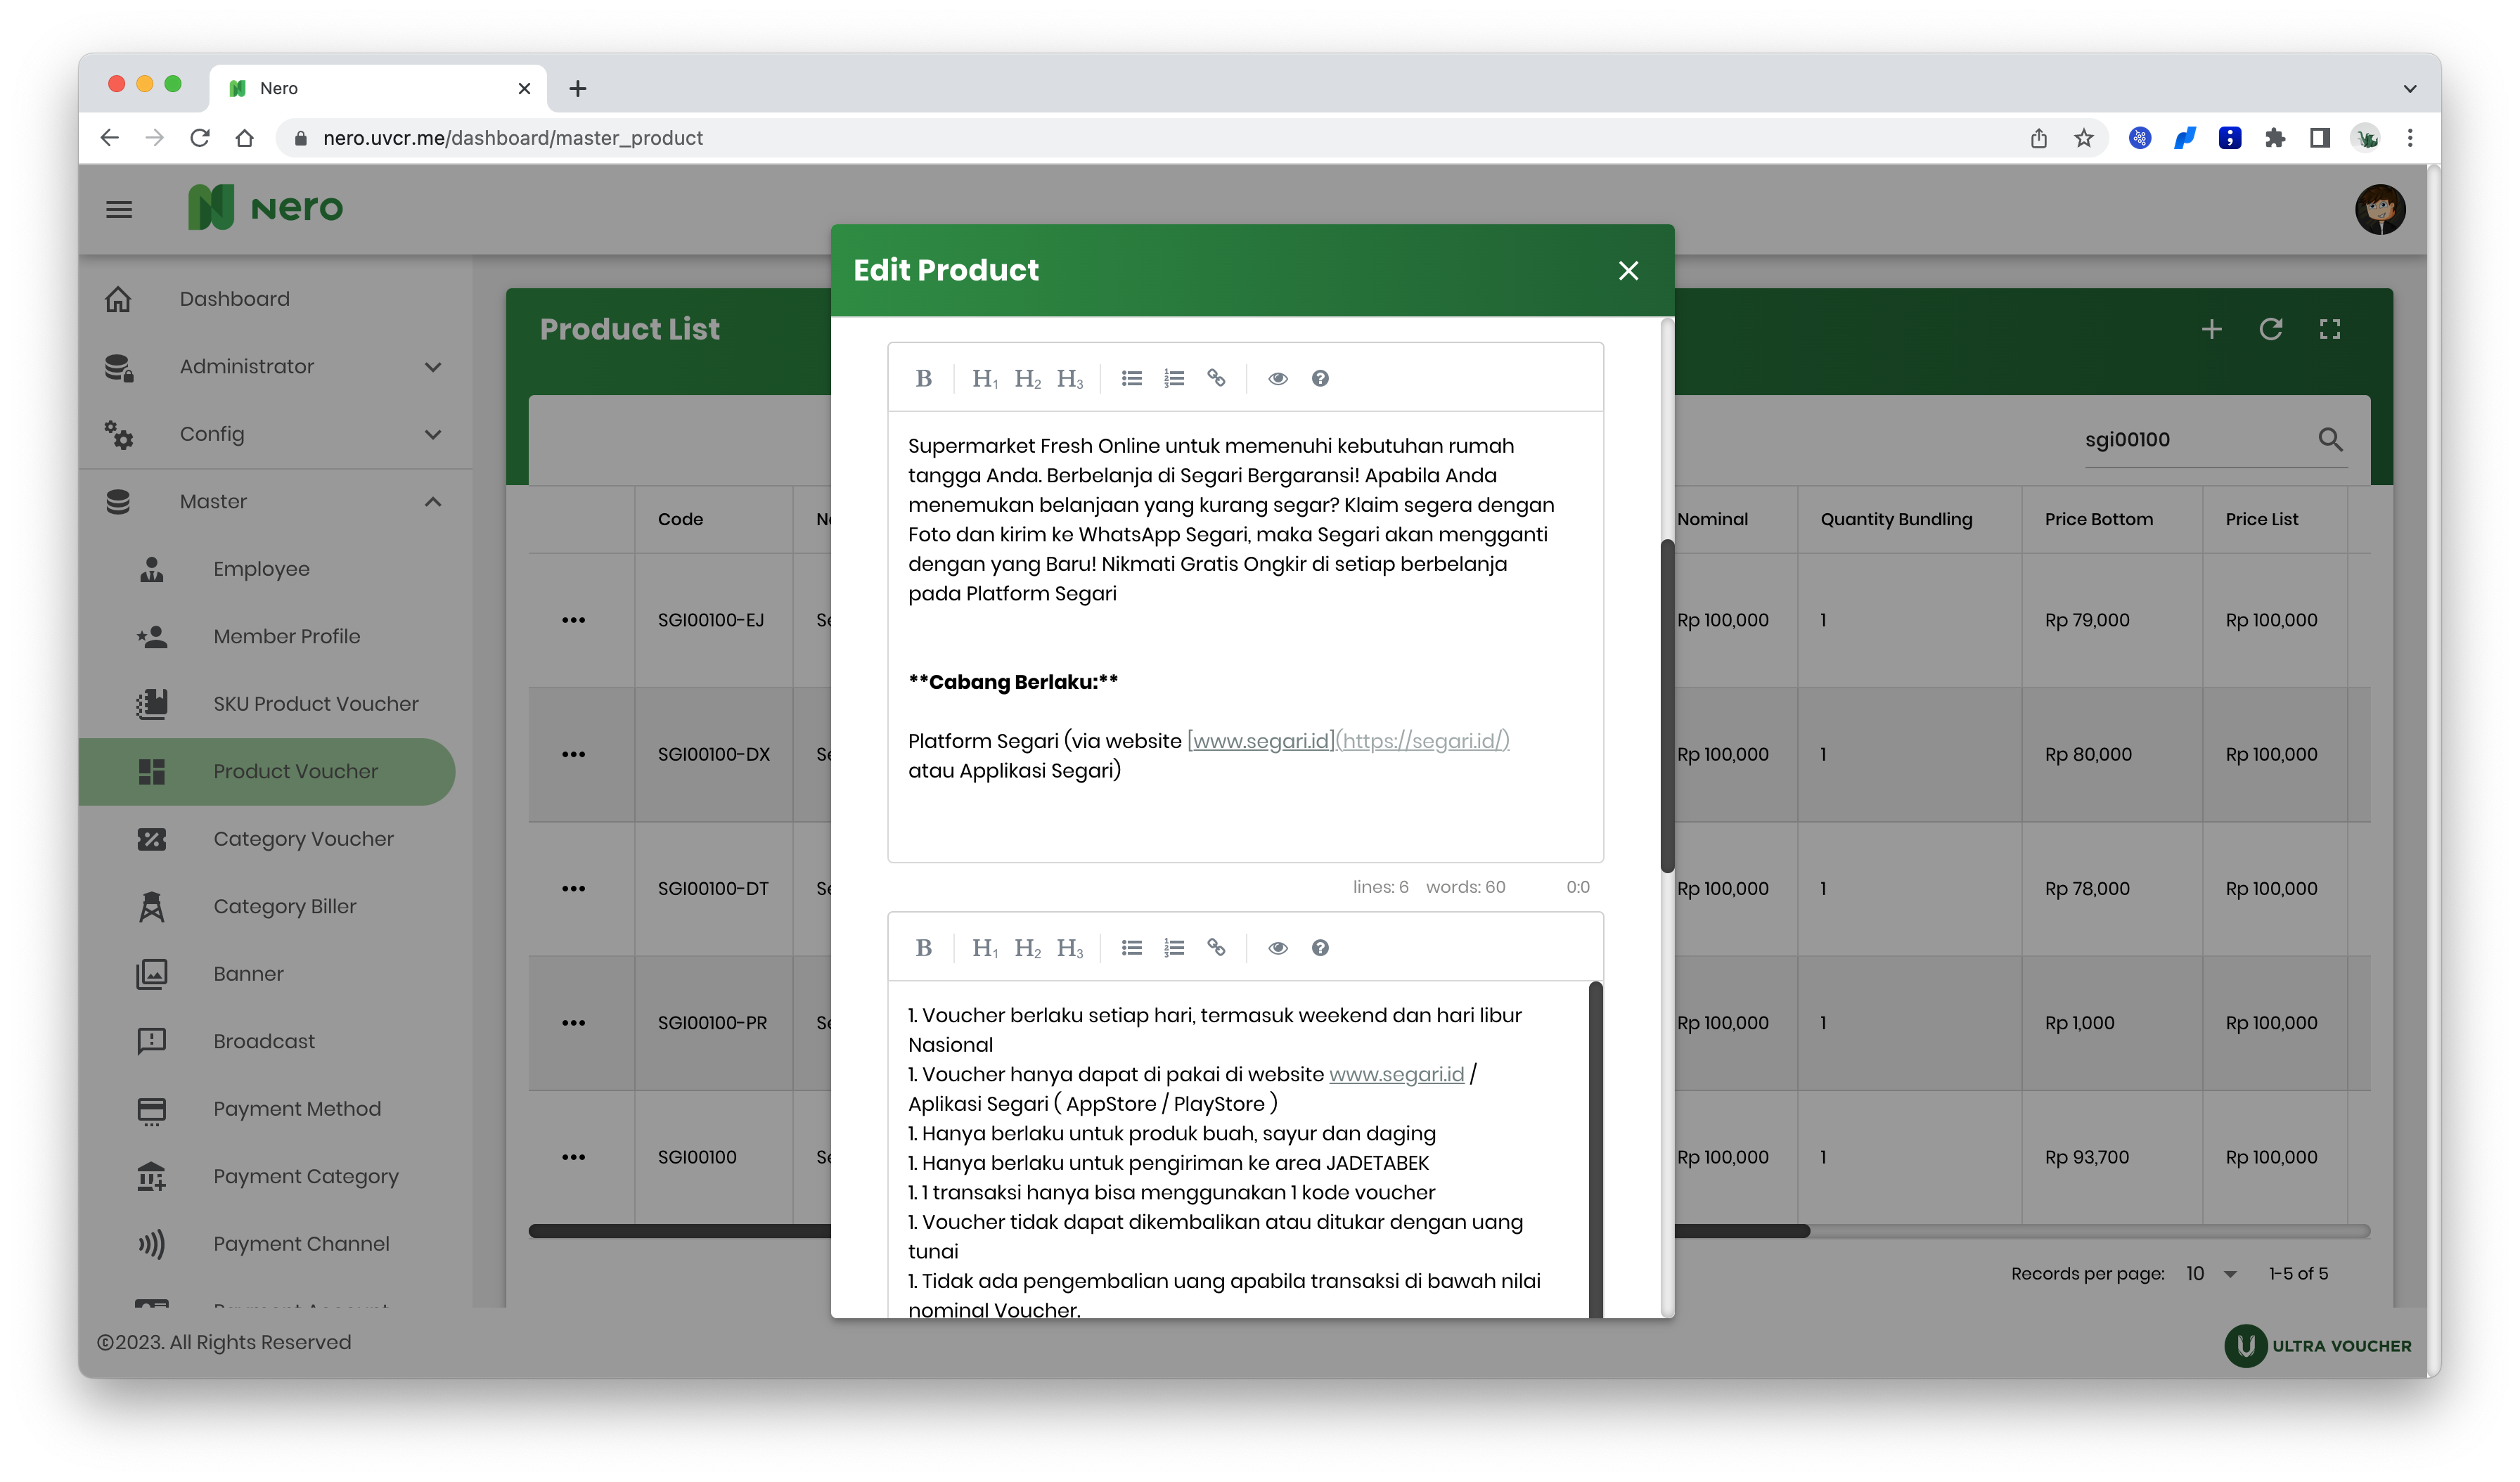The image size is (2520, 1482).
Task: Open markdown help in first editor
Action: [1320, 378]
